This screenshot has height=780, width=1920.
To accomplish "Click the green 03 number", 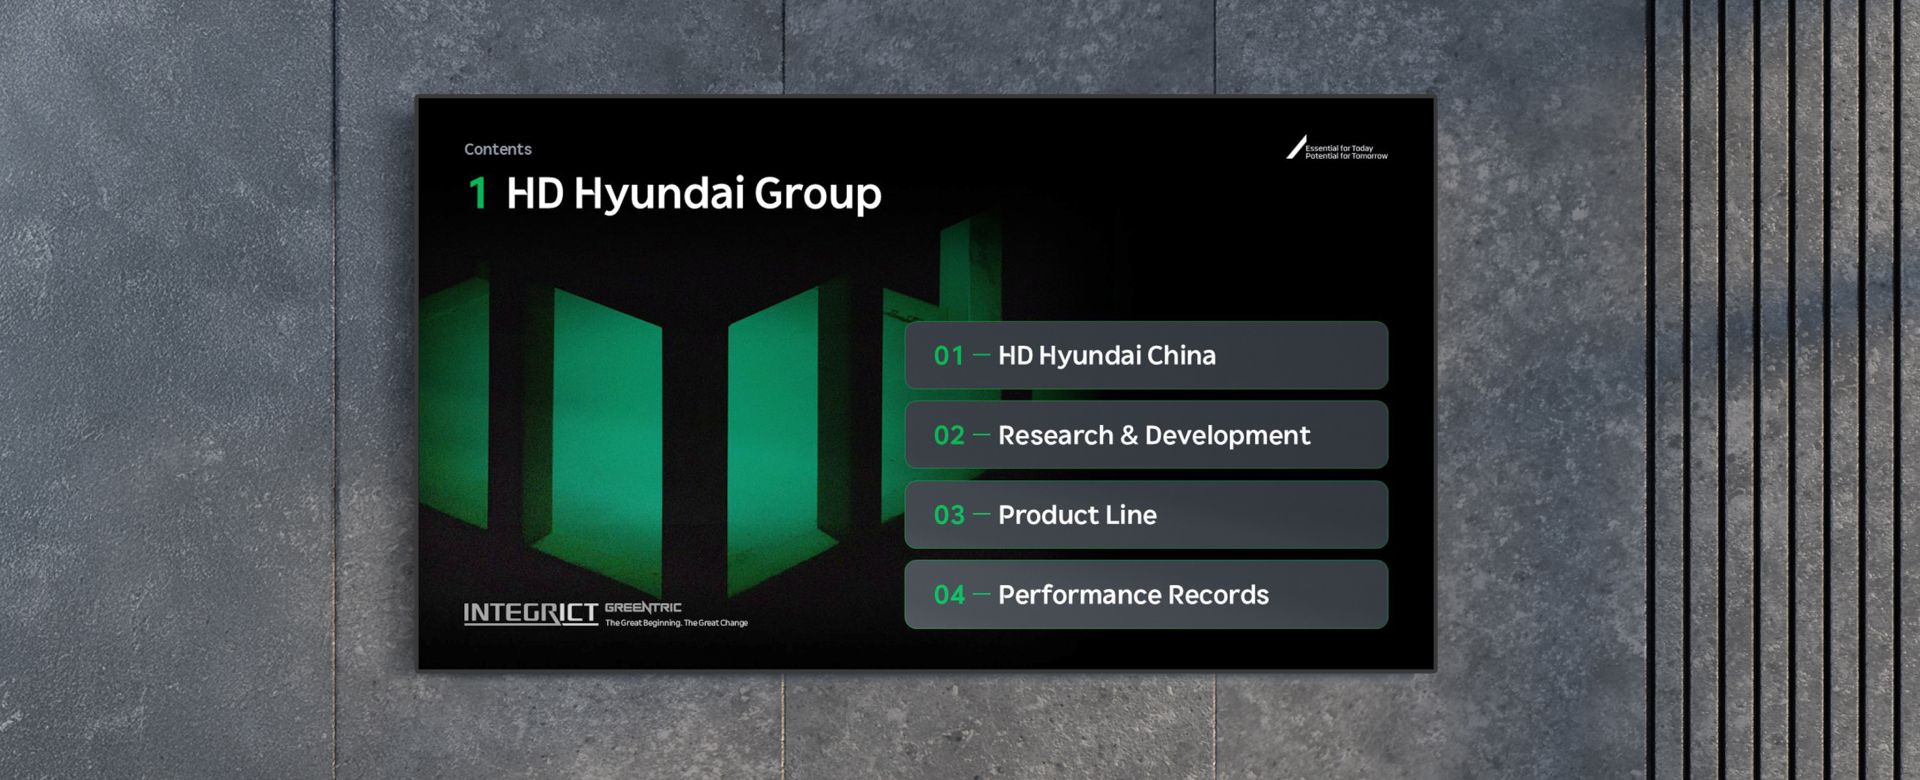I will [x=949, y=516].
